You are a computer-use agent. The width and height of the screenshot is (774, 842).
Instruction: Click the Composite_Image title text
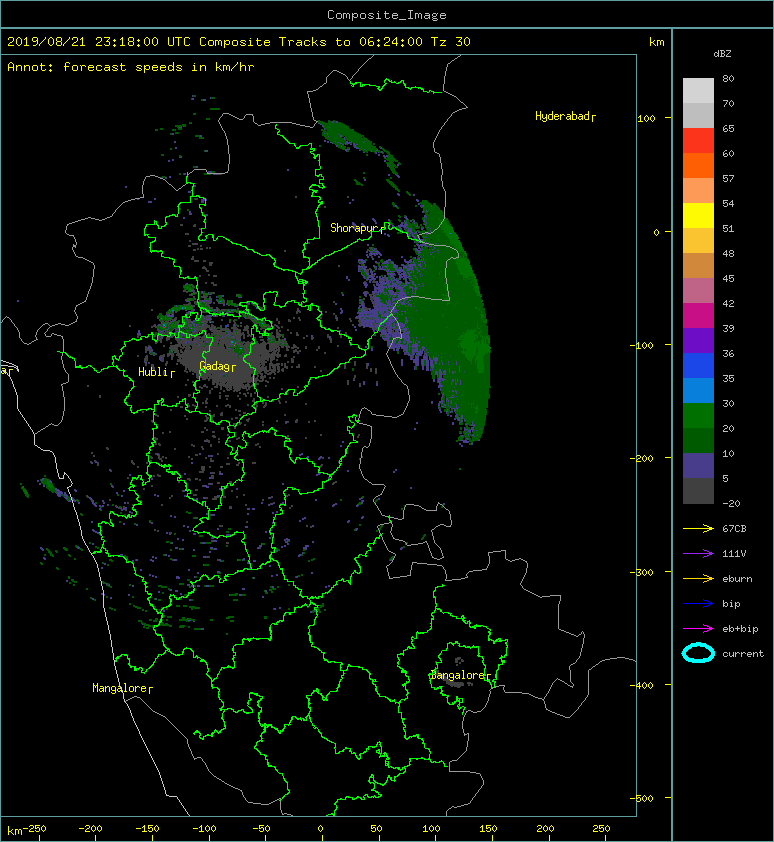[x=387, y=15]
